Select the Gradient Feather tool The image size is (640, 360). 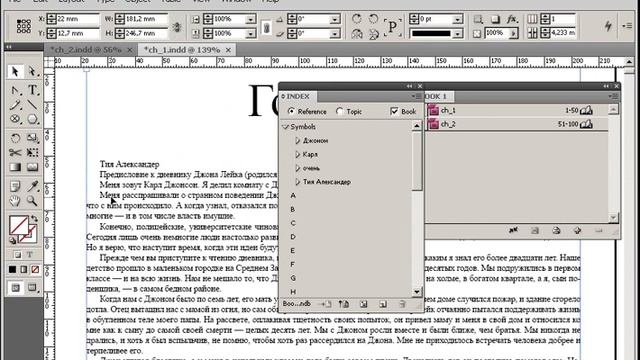click(x=32, y=167)
